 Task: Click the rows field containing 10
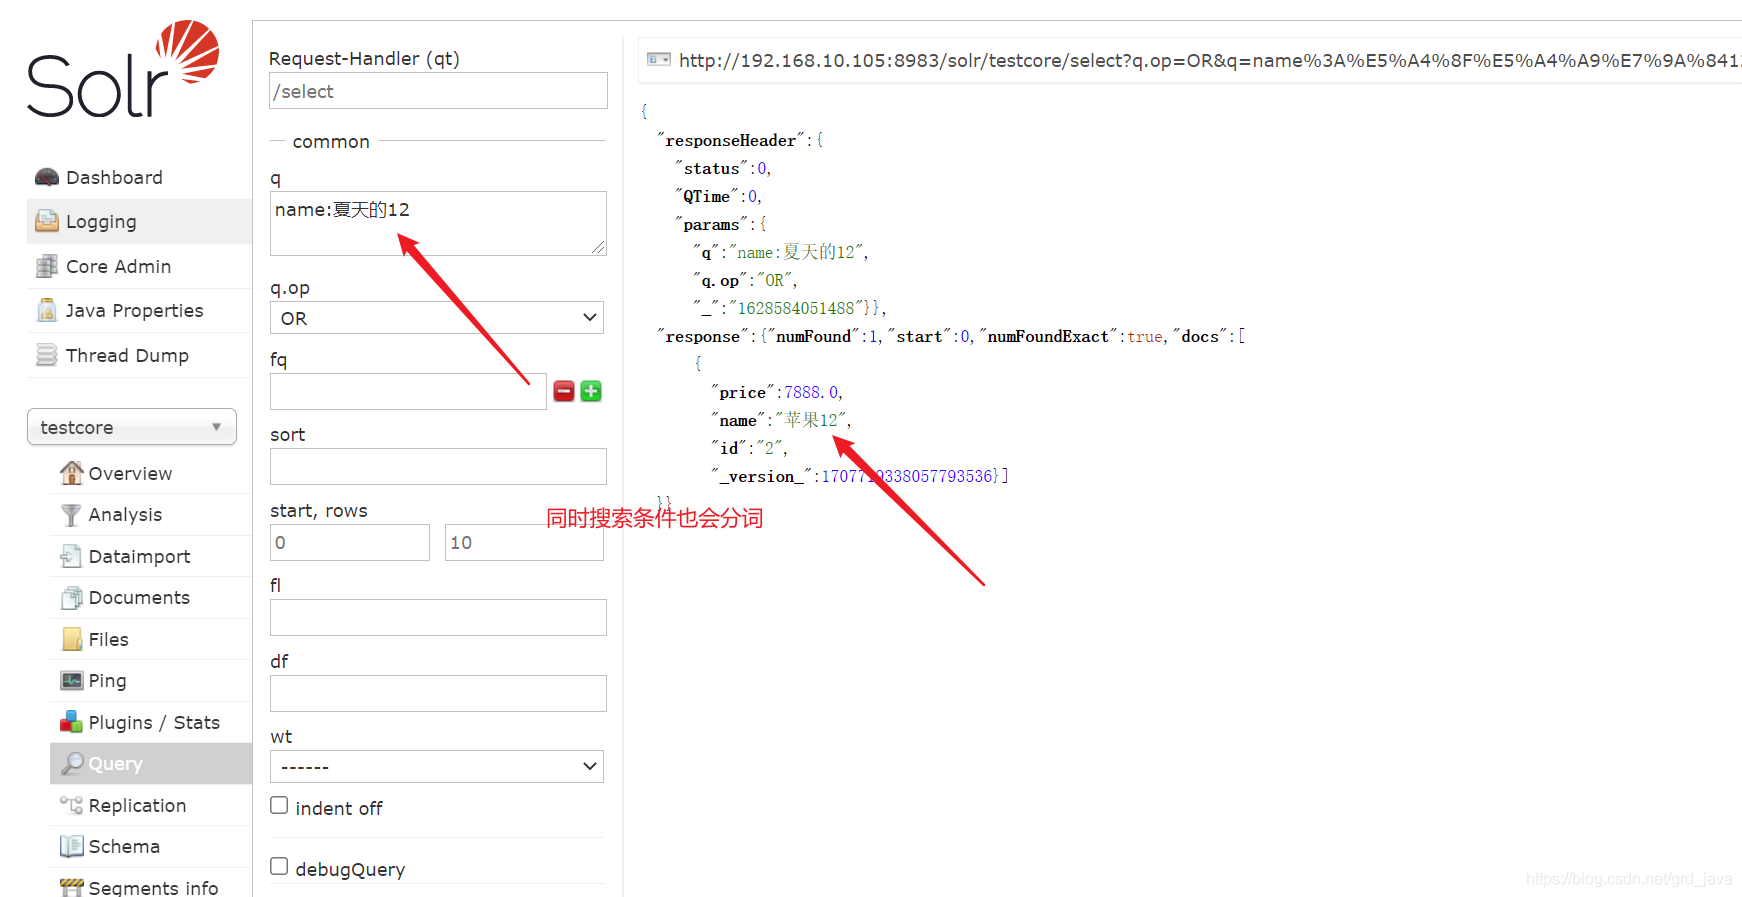524,542
